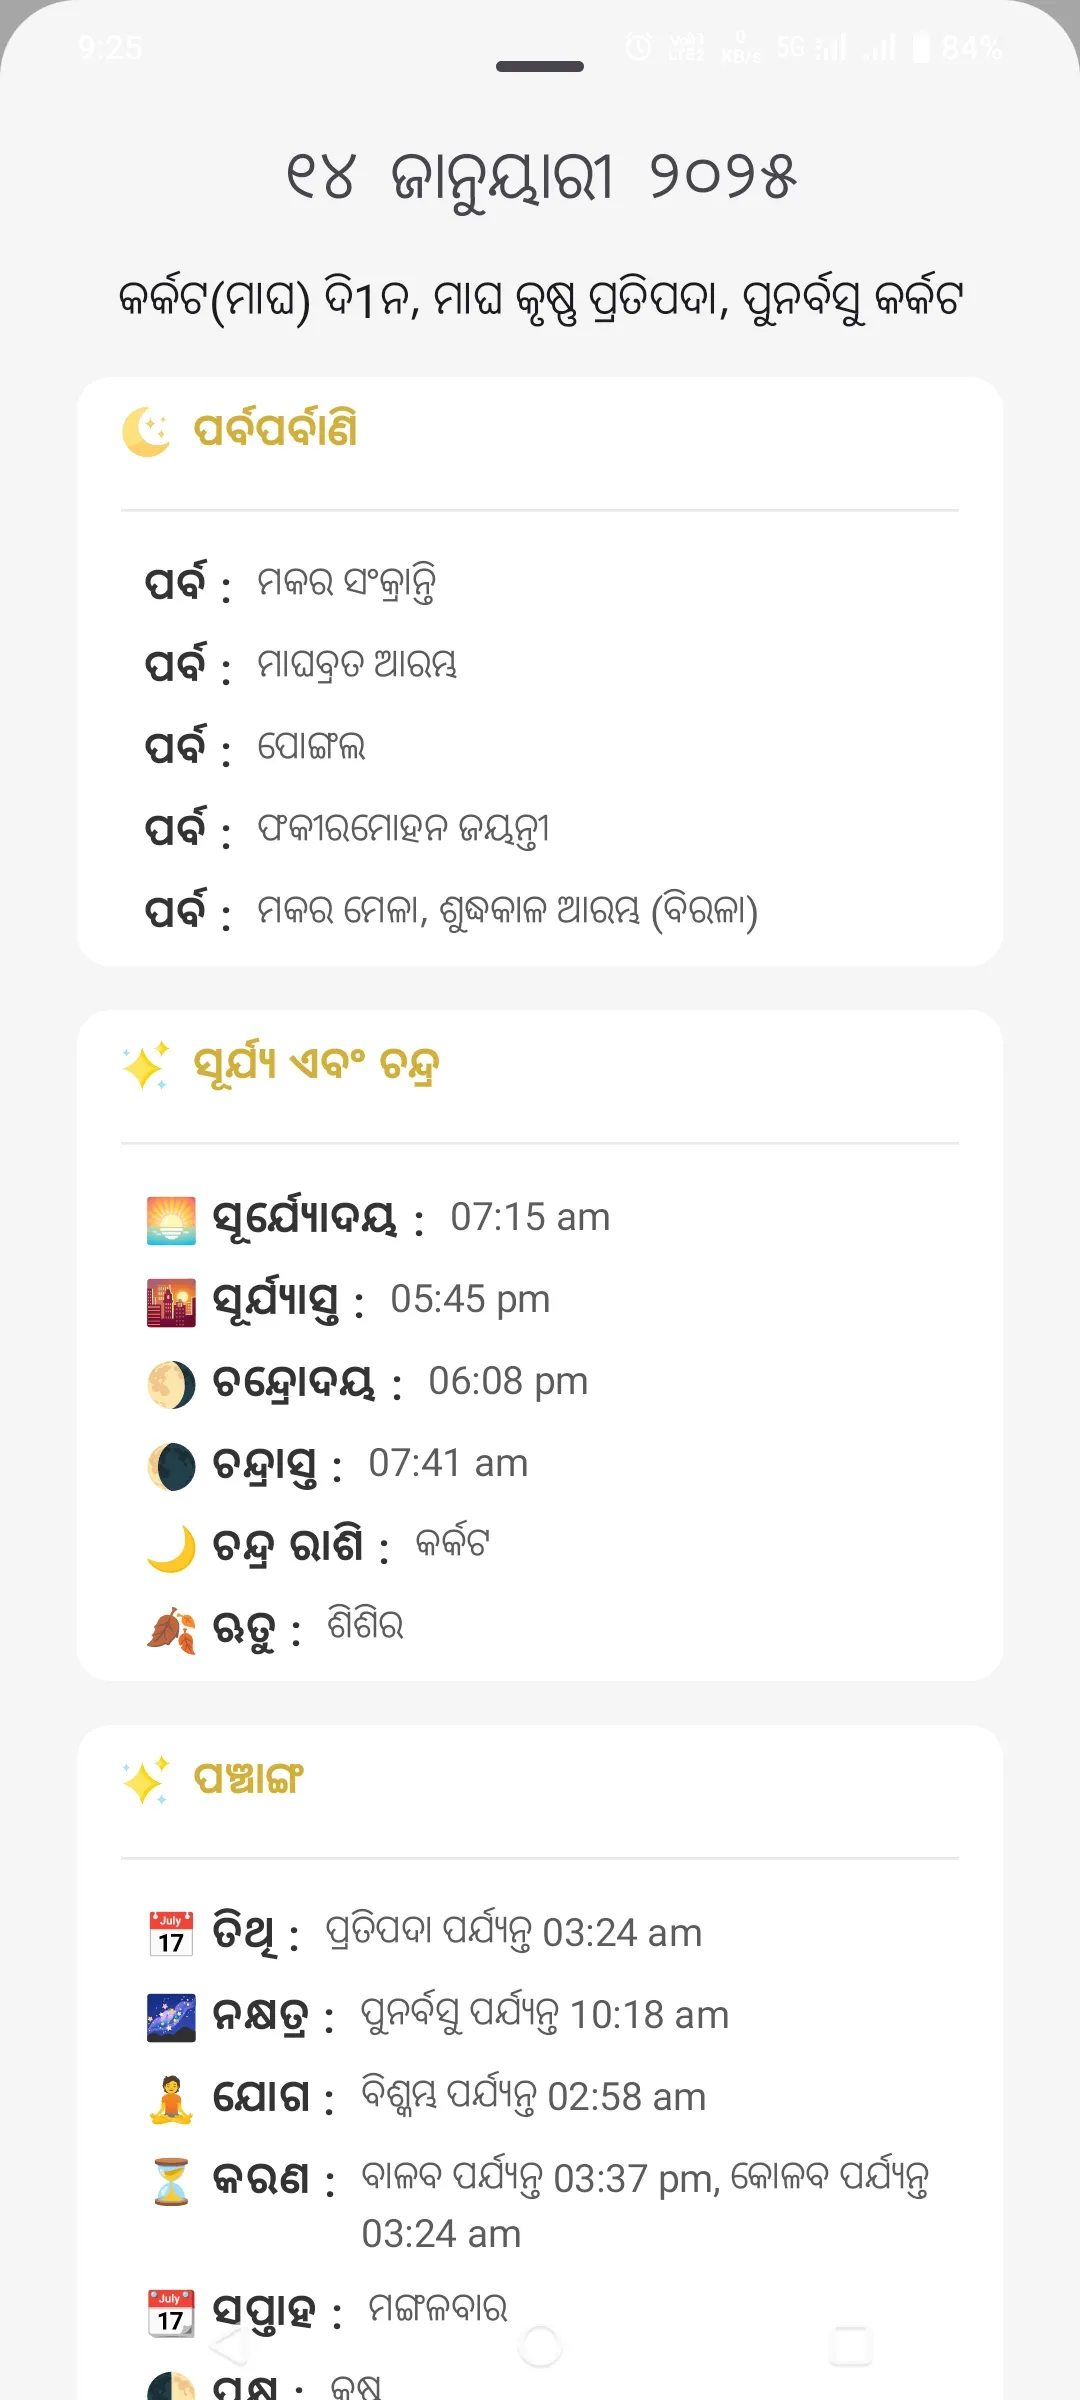Image resolution: width=1080 pixels, height=2400 pixels.
Task: Open the ଫକୀରମୋହନ ଜୟନ୍ତୀ festival entry
Action: [x=403, y=829]
